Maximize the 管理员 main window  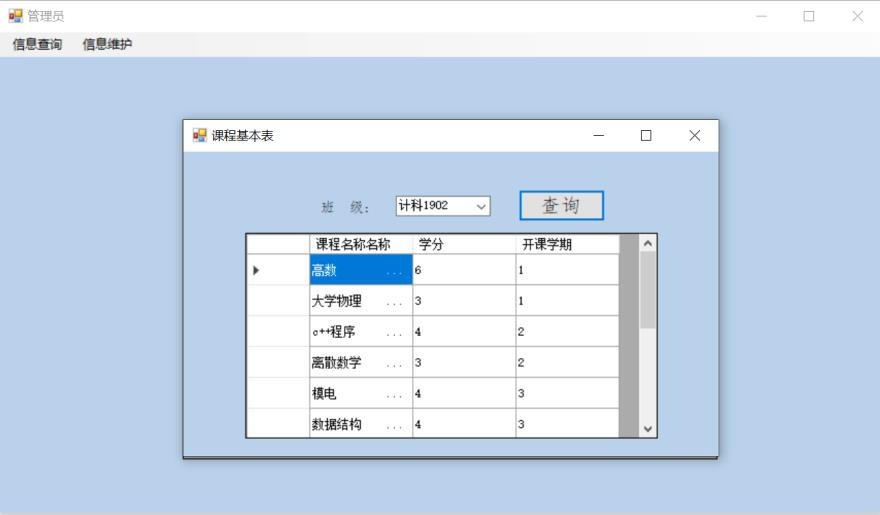809,16
